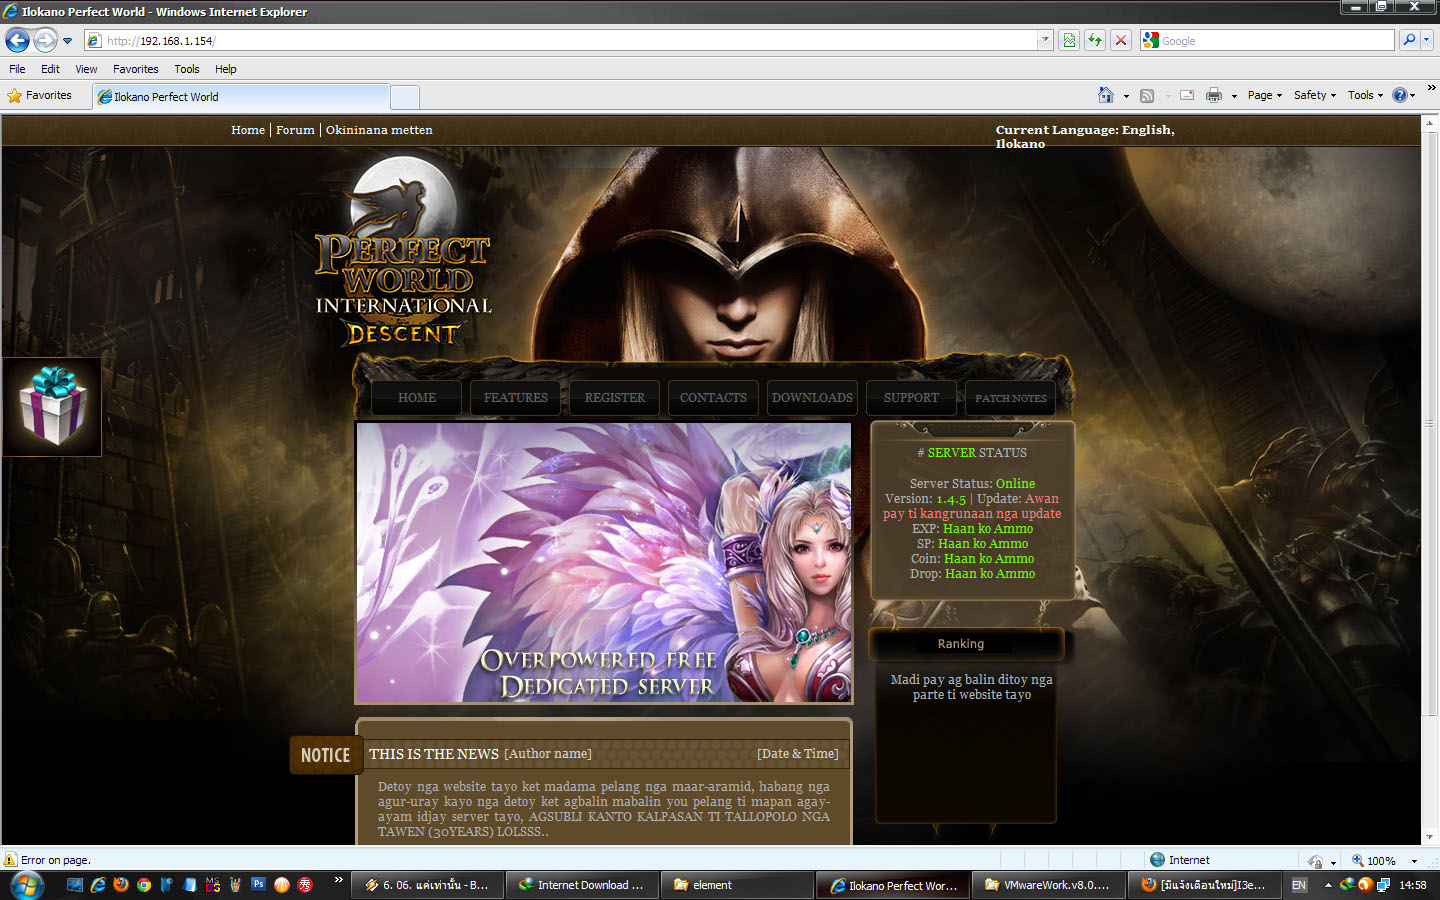Click the Okininana metten link
1440x900 pixels.
(x=379, y=130)
